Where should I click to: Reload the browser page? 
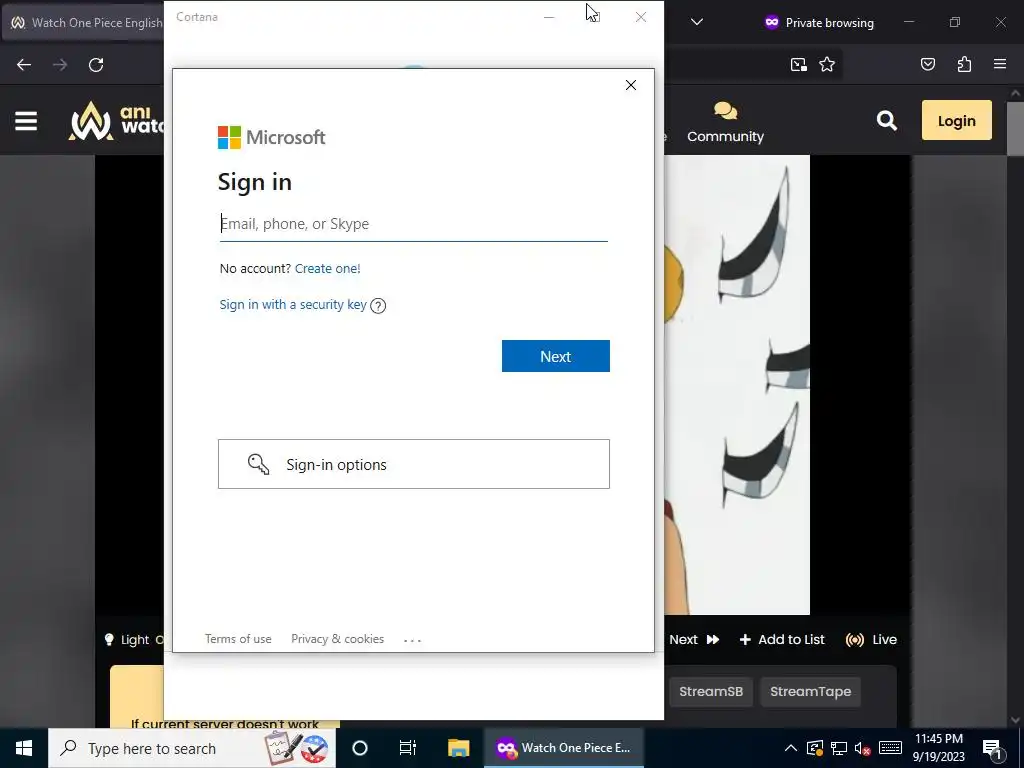click(96, 65)
